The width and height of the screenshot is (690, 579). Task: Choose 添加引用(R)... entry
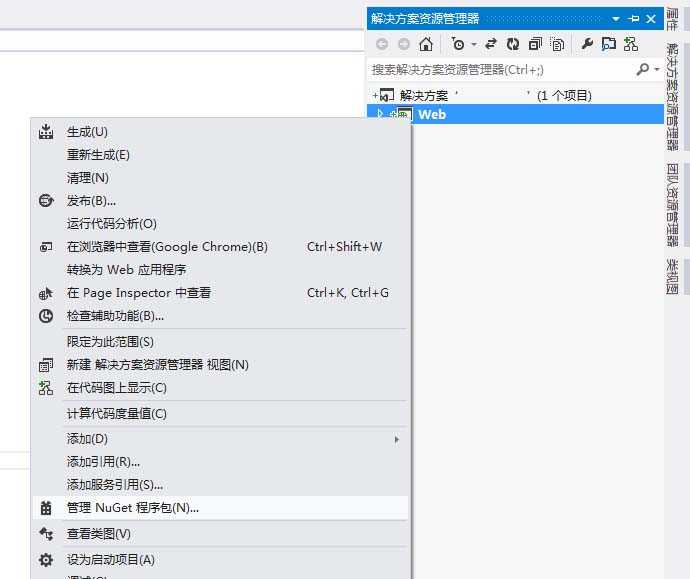(220, 462)
